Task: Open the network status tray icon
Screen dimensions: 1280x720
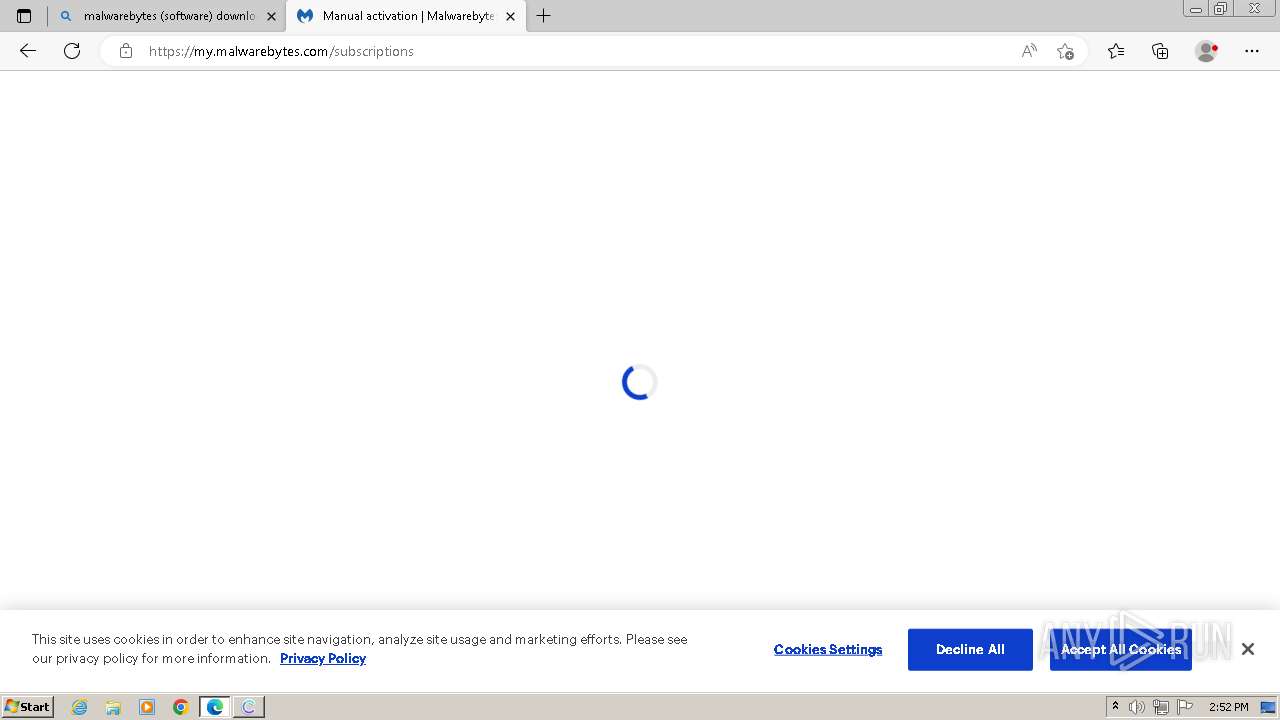Action: point(1161,707)
